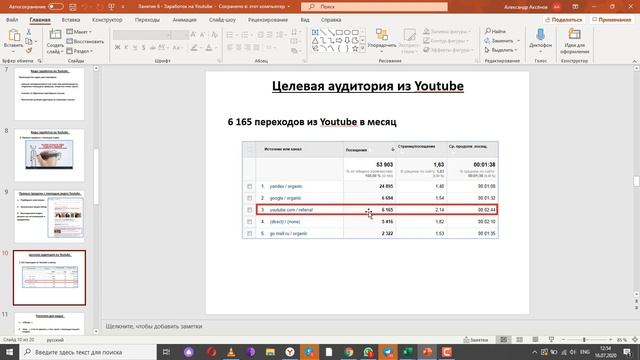640x360 pixels.
Task: Click the Paste clipboard icon
Action: [x=13, y=36]
